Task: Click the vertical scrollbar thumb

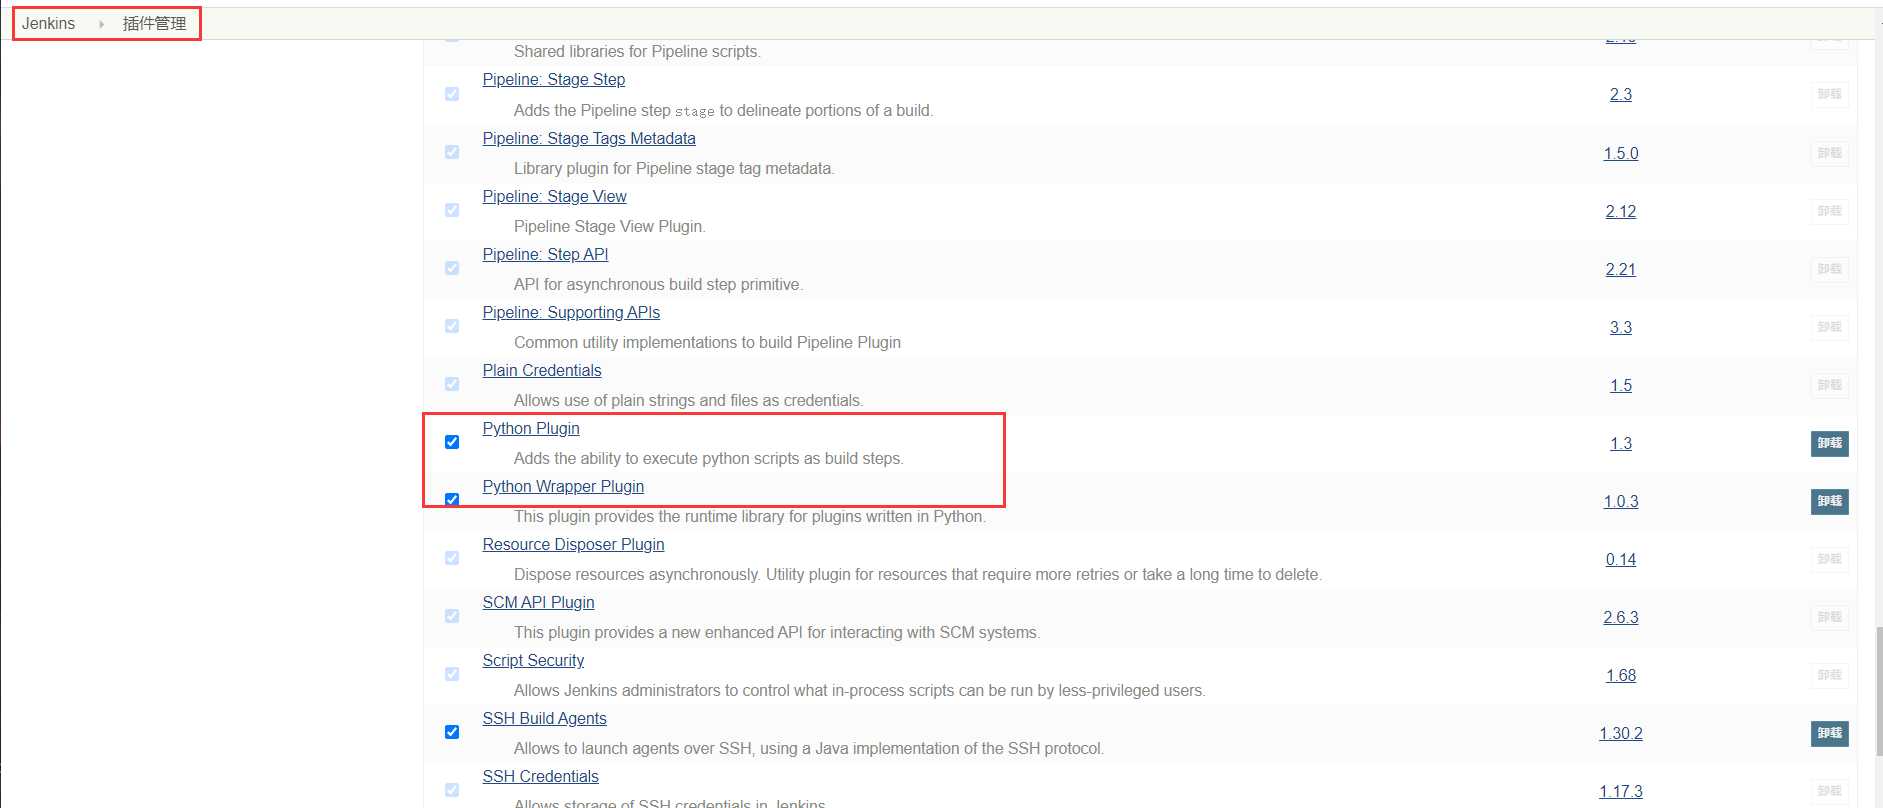Action: pos(1879,691)
